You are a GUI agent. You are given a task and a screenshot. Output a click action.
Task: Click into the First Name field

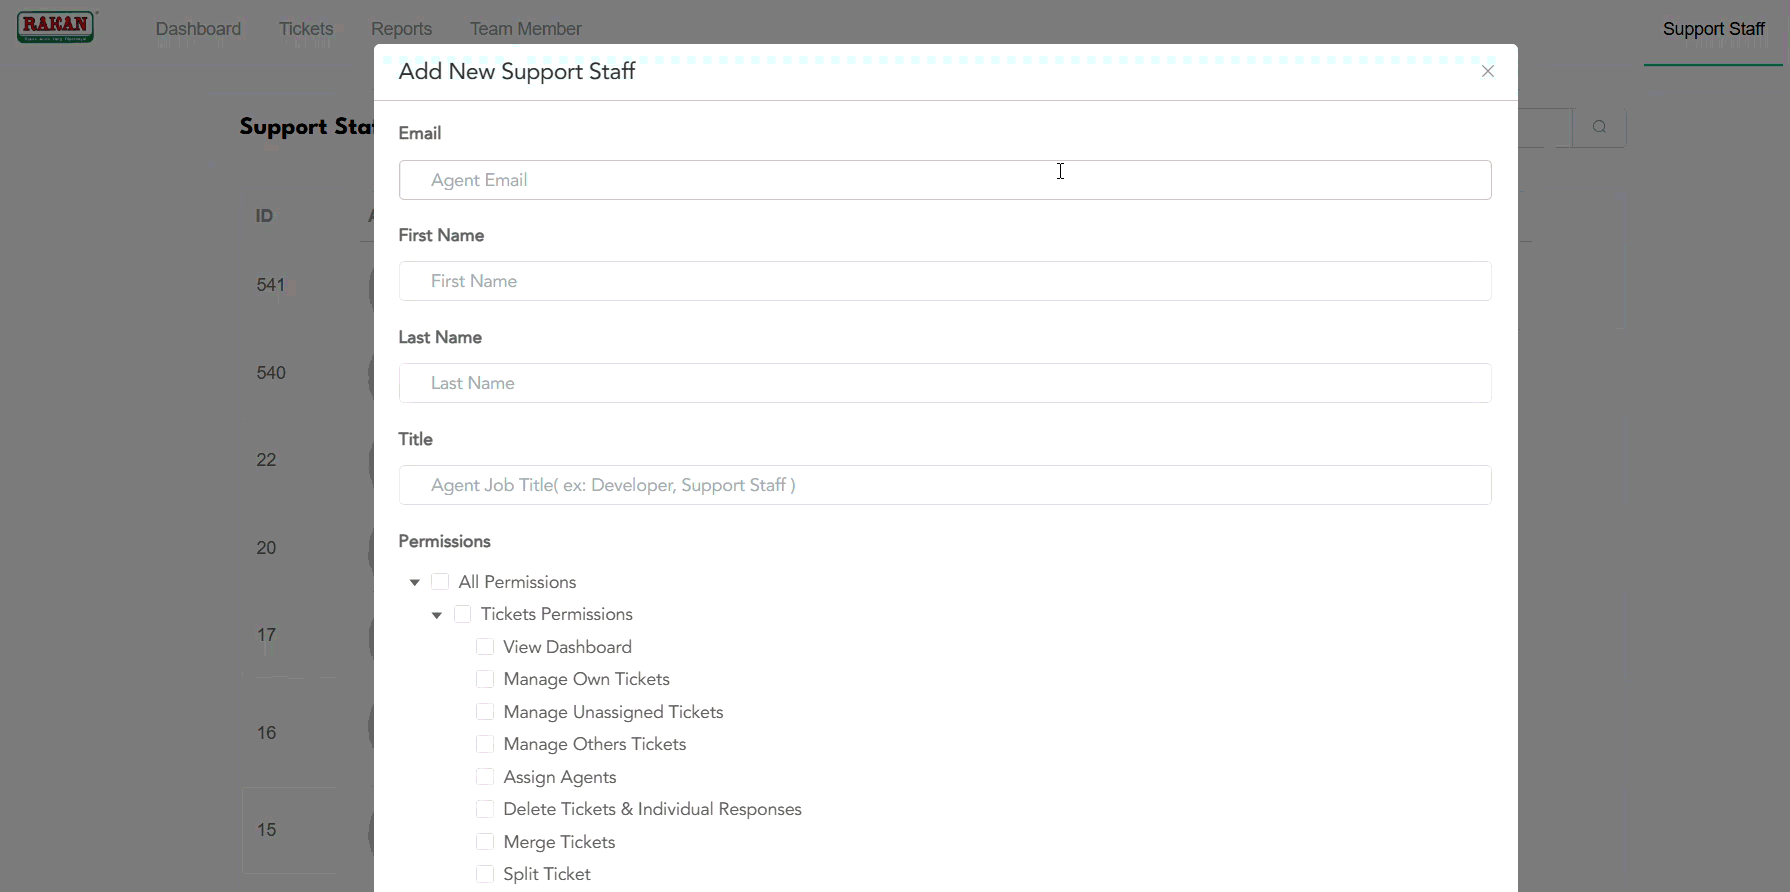coord(944,281)
